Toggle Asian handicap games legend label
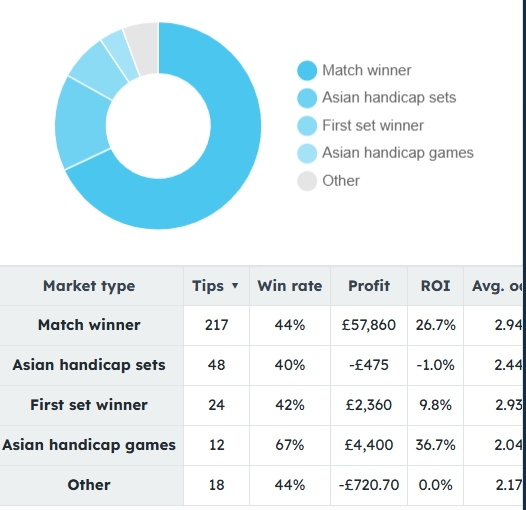This screenshot has height=510, width=526. [x=398, y=153]
